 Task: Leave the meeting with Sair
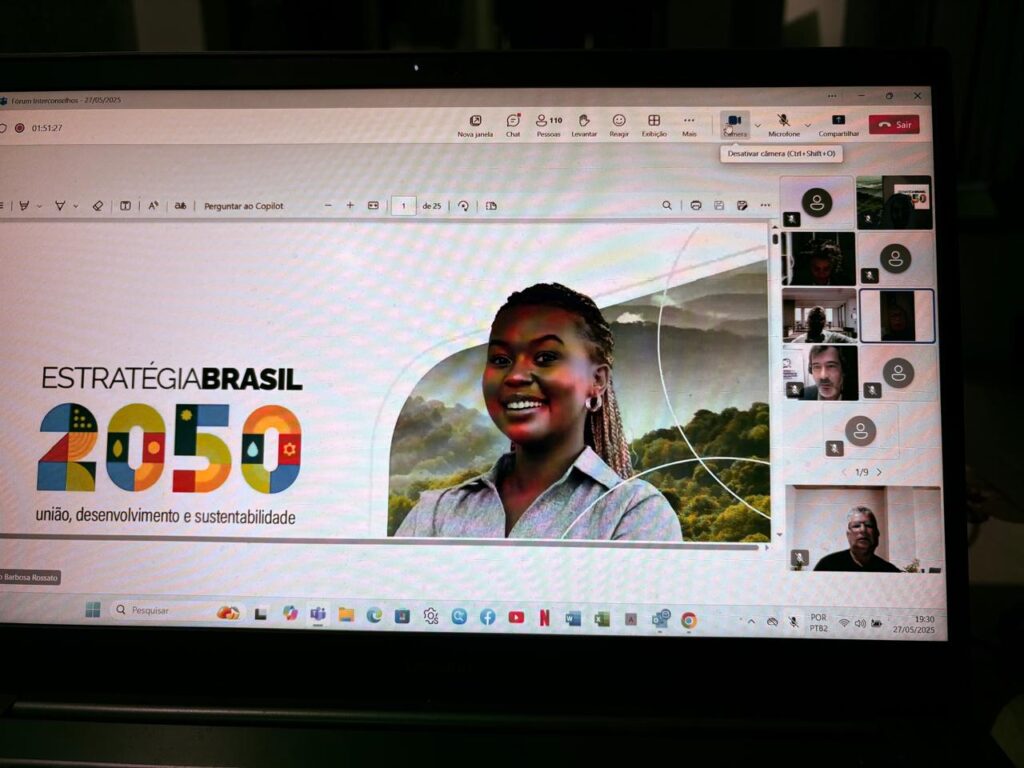(x=894, y=125)
